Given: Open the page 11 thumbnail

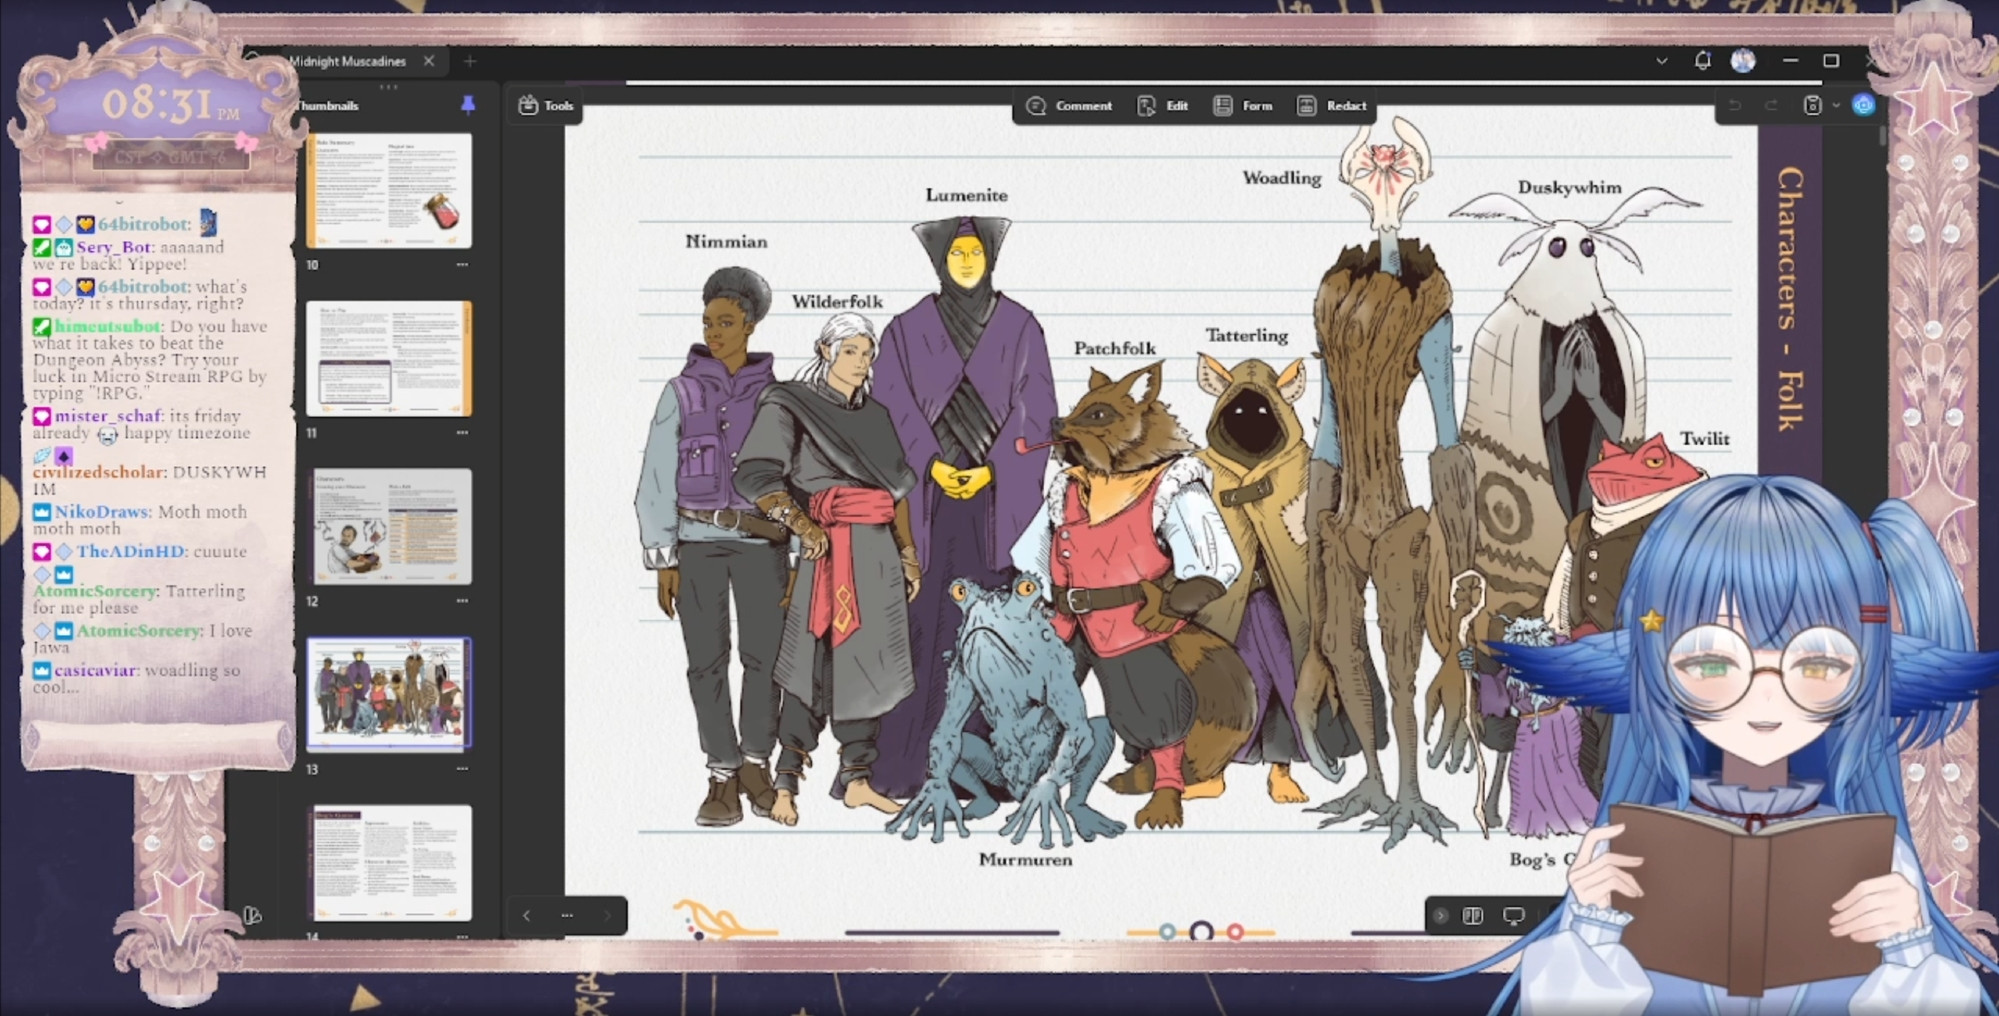Looking at the screenshot, I should 389,358.
